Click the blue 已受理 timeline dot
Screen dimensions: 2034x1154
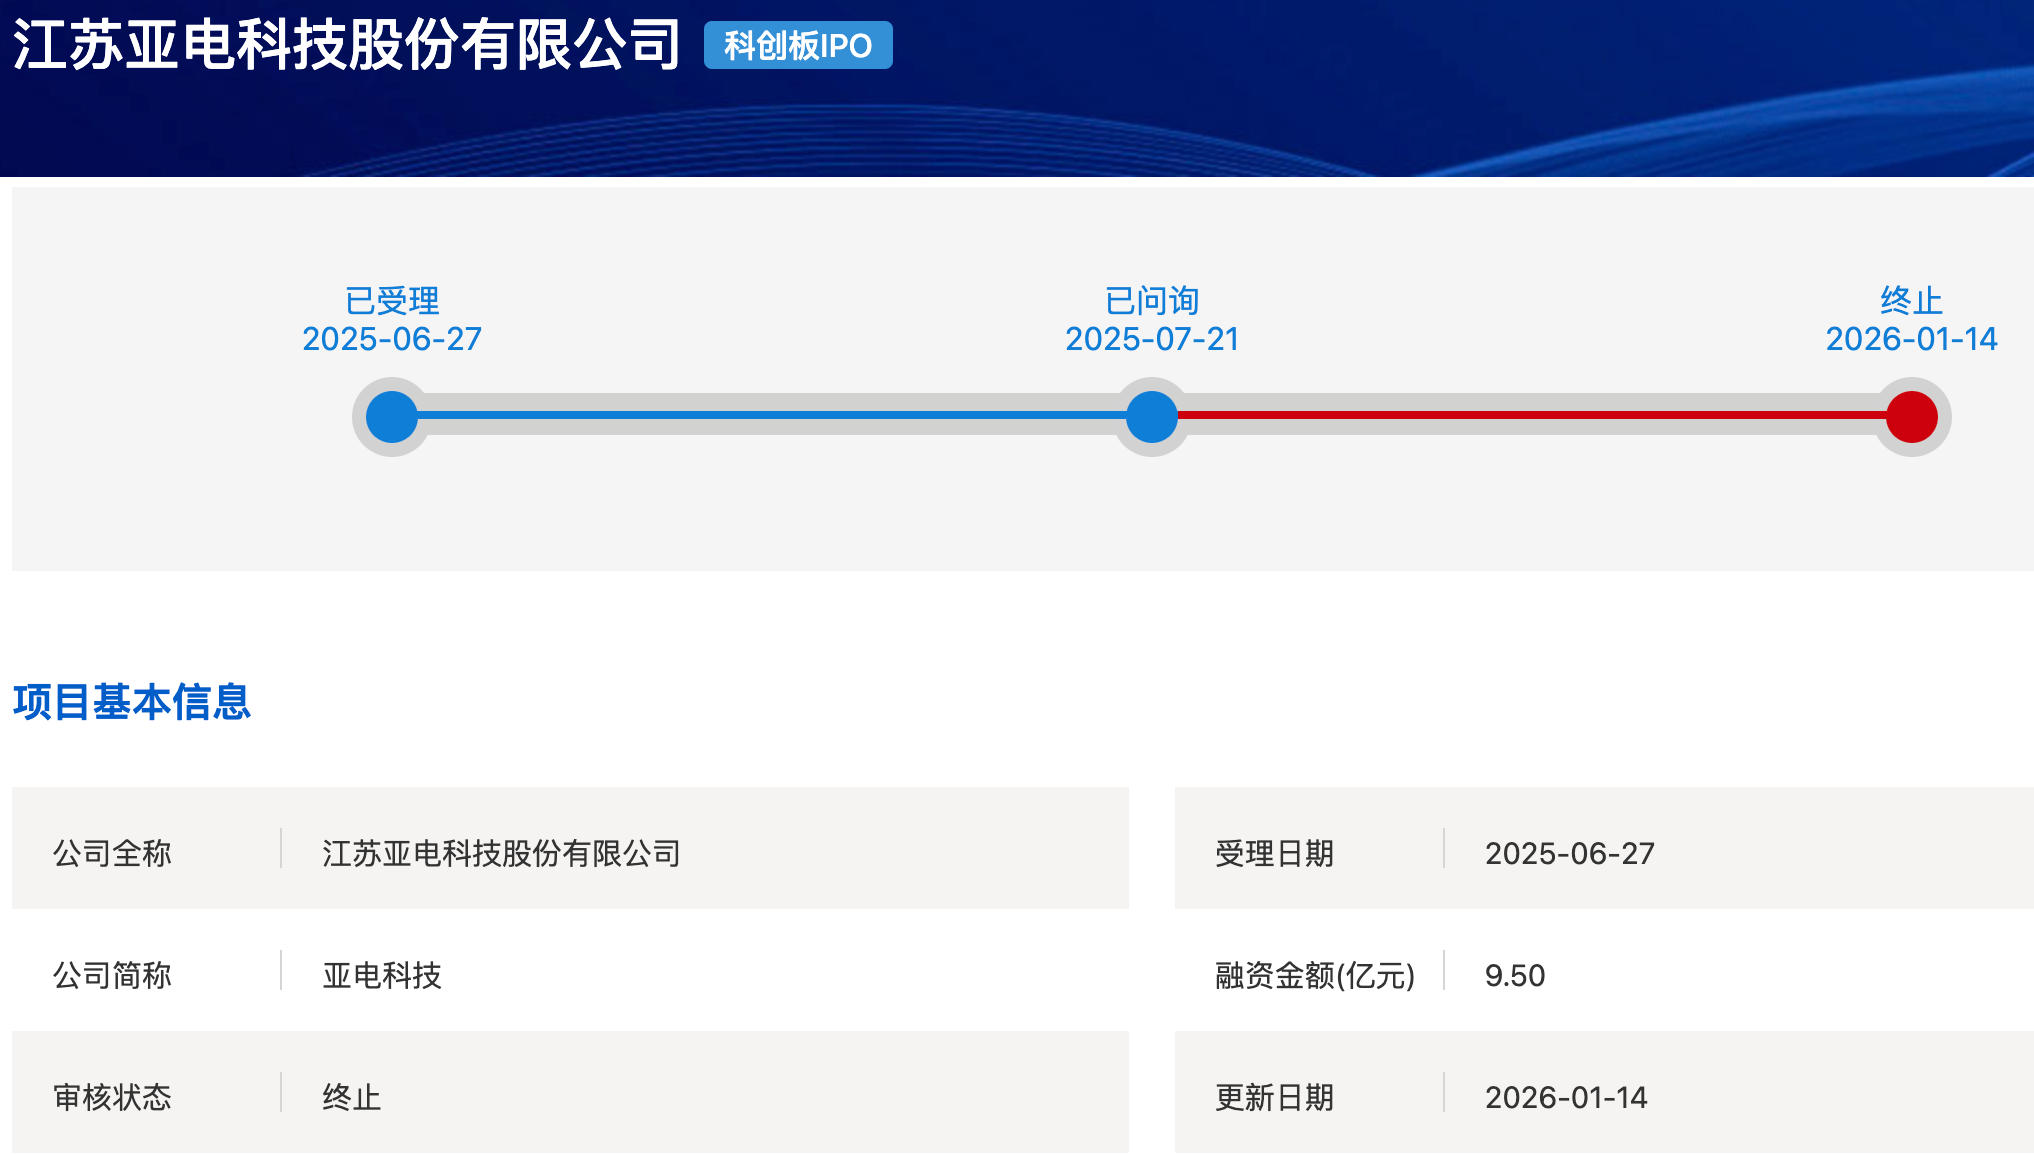pos(392,417)
